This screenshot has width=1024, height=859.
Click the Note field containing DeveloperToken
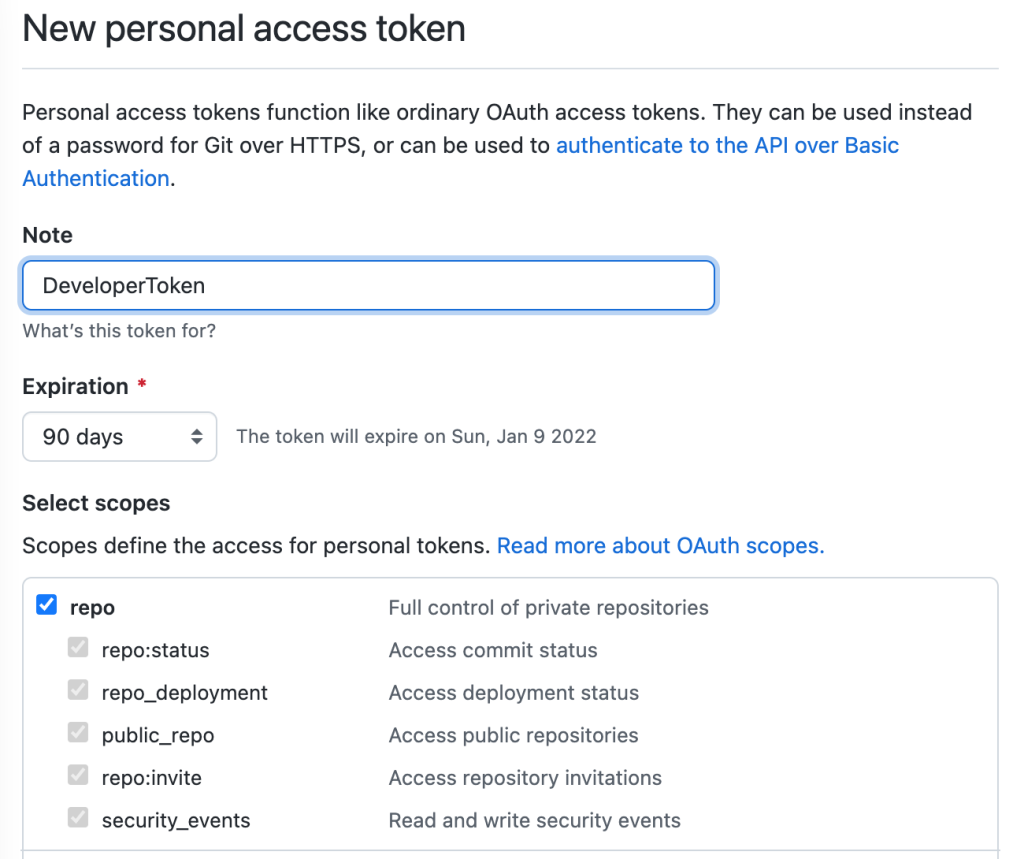[369, 285]
